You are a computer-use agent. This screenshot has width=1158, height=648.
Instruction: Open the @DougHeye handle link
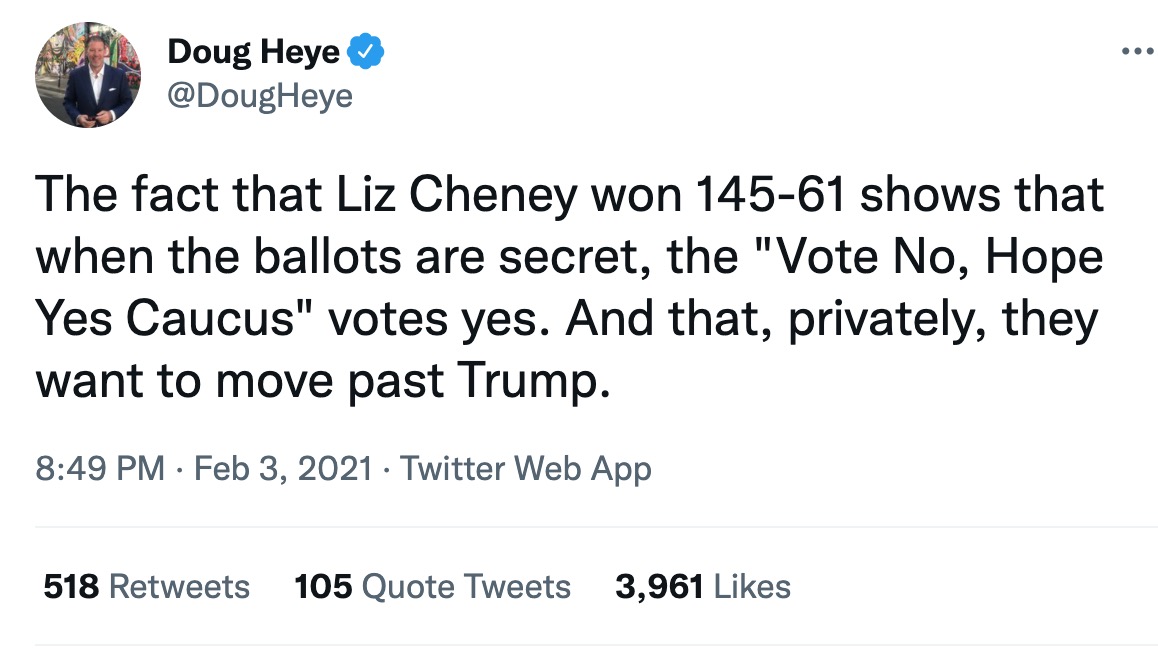point(260,96)
